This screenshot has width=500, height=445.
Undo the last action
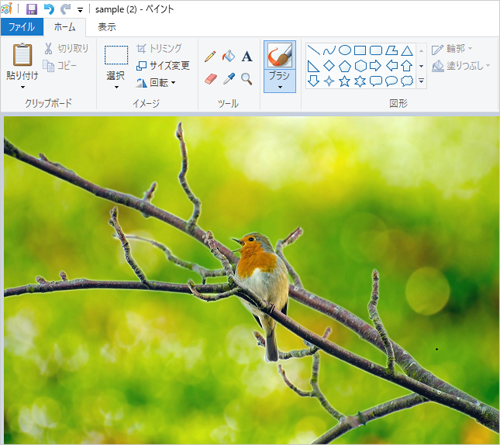point(49,9)
